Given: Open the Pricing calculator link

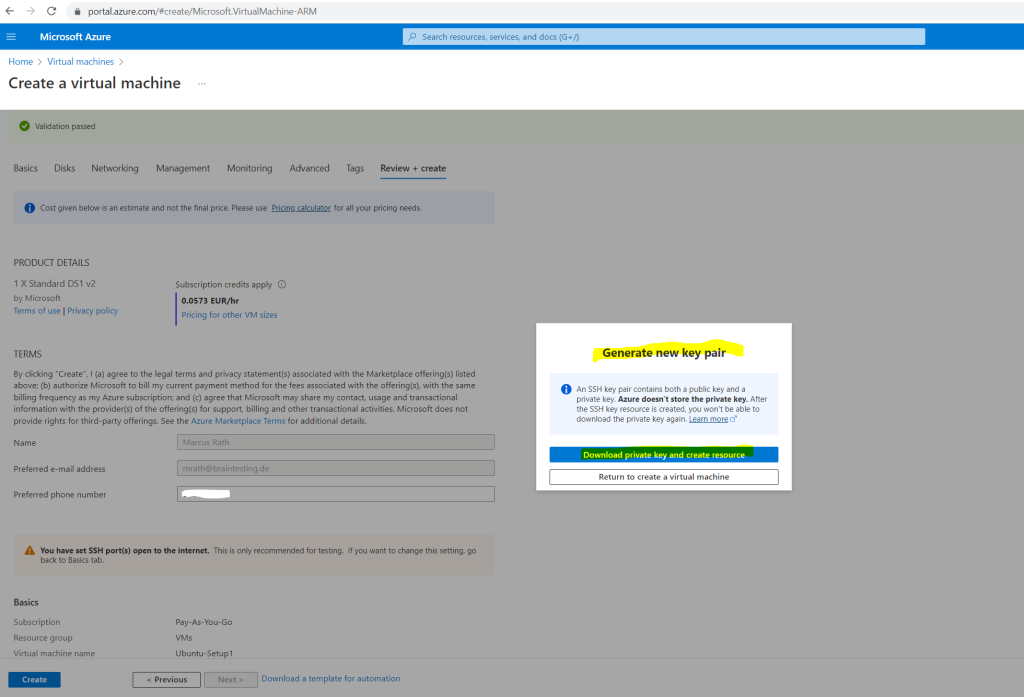Looking at the screenshot, I should pos(301,208).
